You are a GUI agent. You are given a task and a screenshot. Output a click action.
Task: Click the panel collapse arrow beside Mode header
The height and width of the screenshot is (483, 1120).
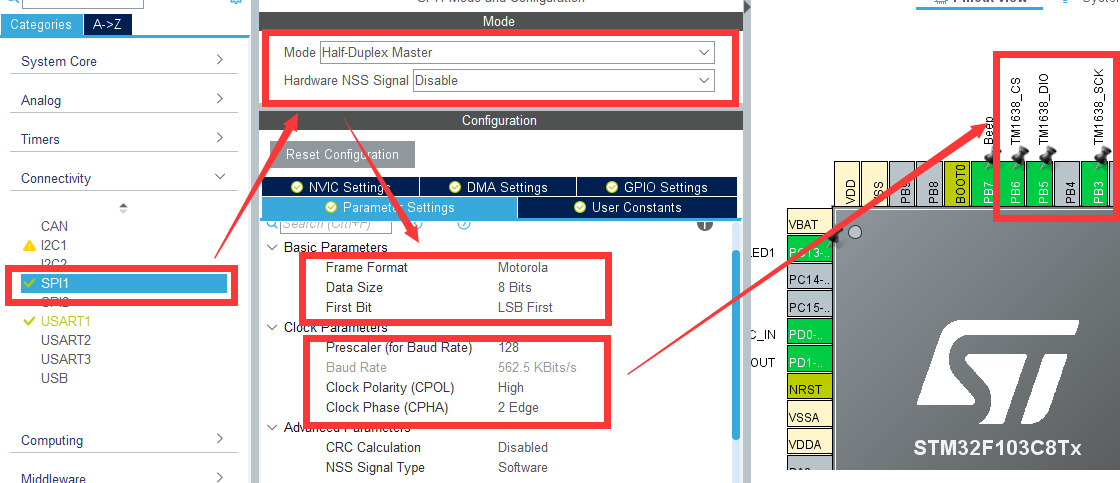click(x=747, y=7)
